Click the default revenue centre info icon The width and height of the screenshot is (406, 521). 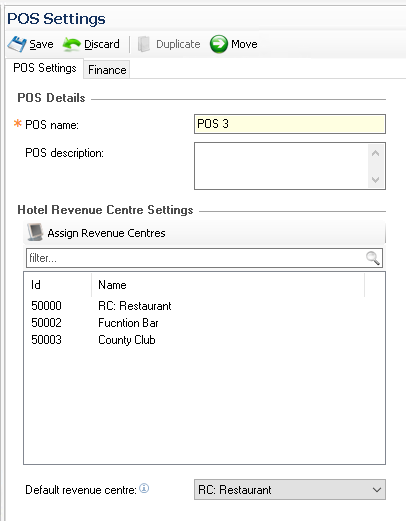(144, 488)
